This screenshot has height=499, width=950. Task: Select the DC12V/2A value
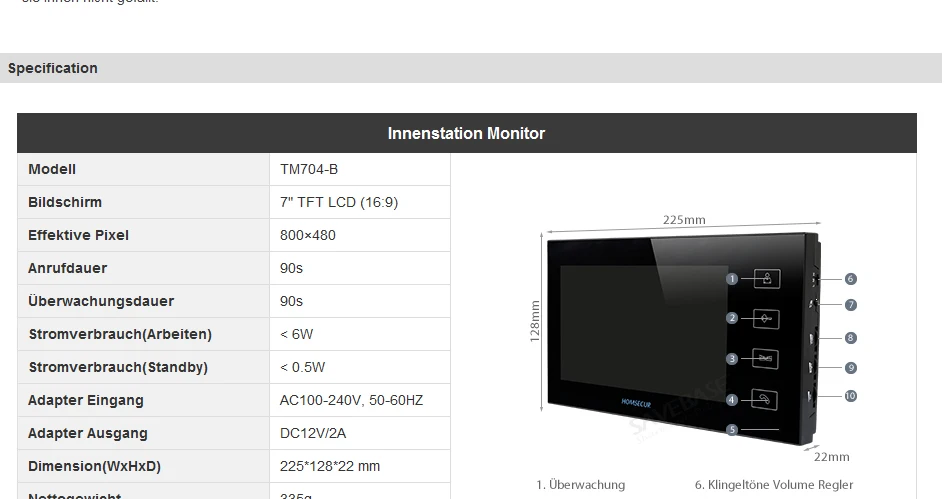tap(313, 433)
